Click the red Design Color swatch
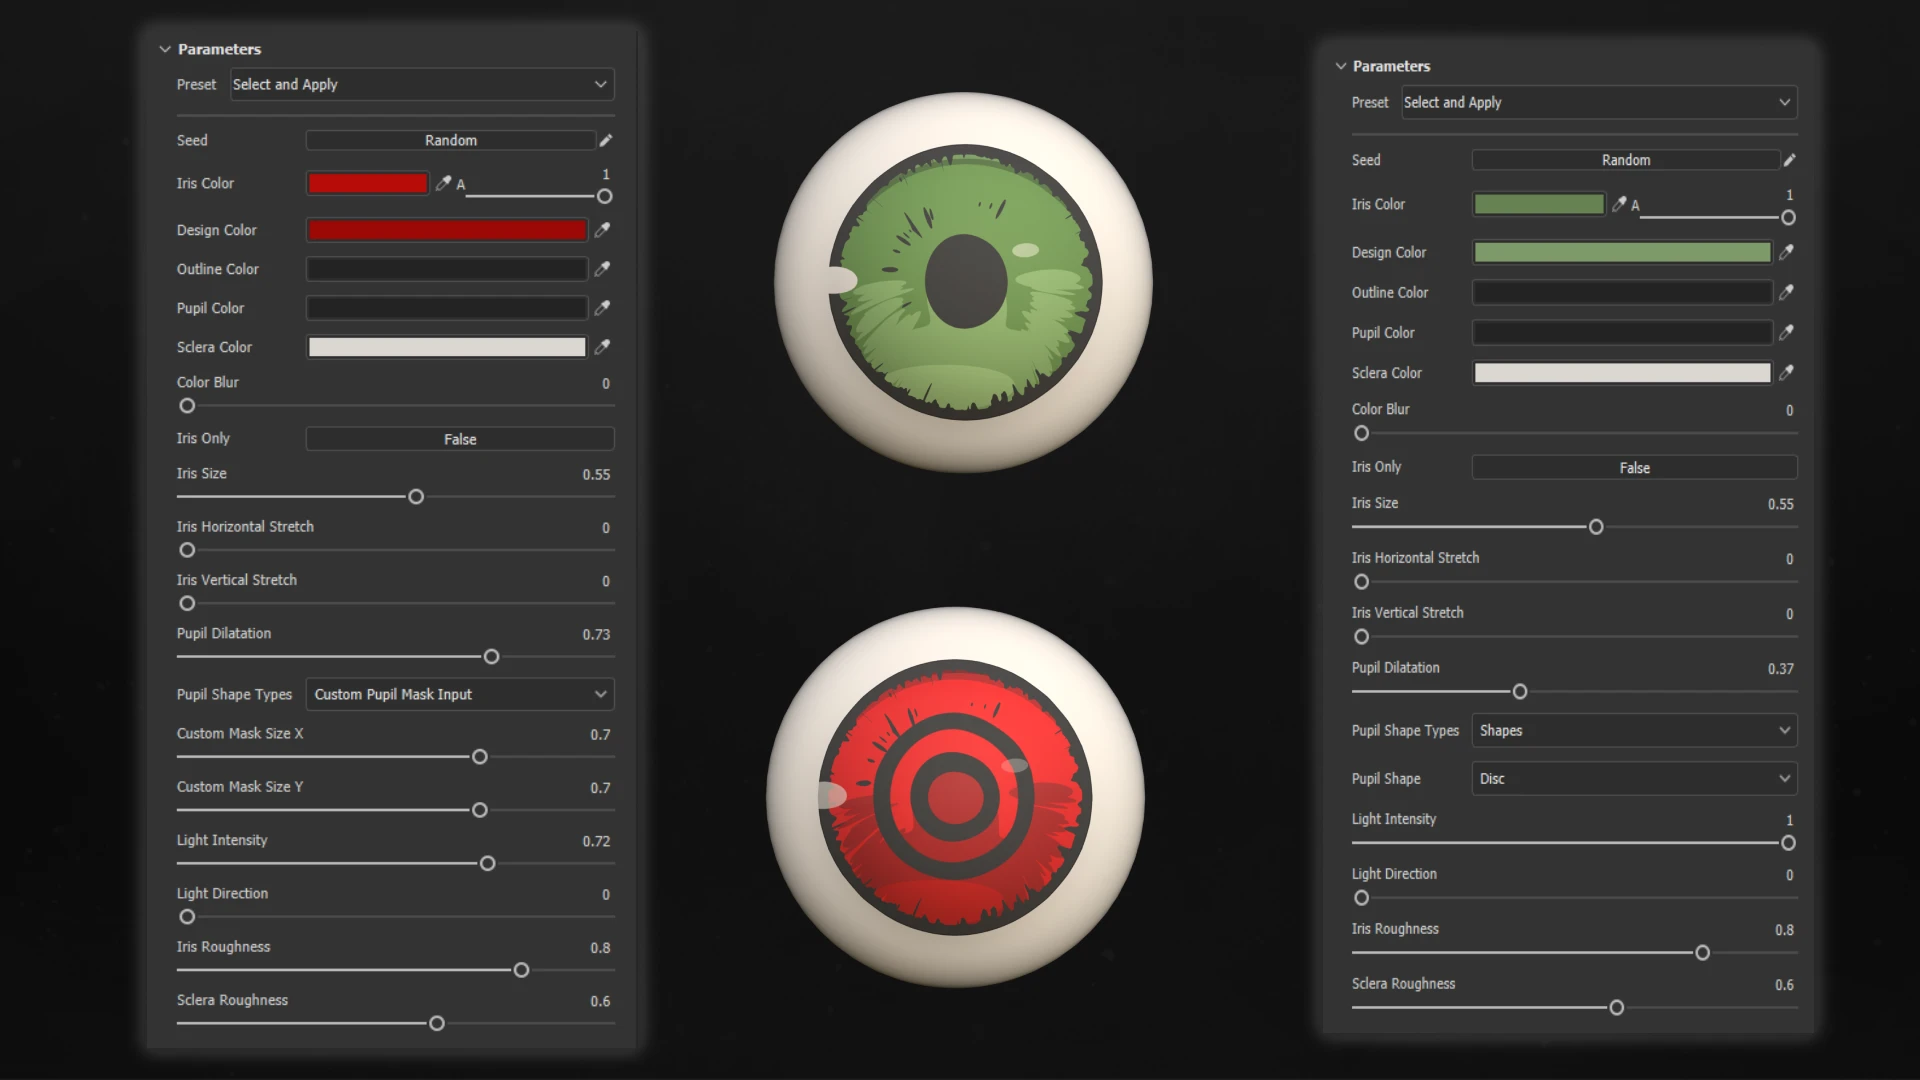This screenshot has height=1080, width=1920. click(447, 230)
